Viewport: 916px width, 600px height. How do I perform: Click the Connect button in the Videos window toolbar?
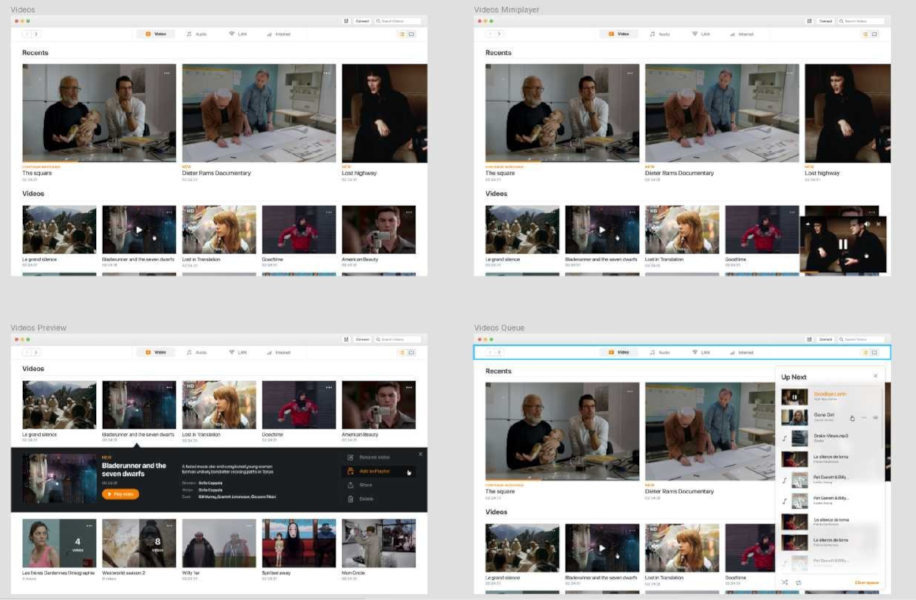coord(362,21)
